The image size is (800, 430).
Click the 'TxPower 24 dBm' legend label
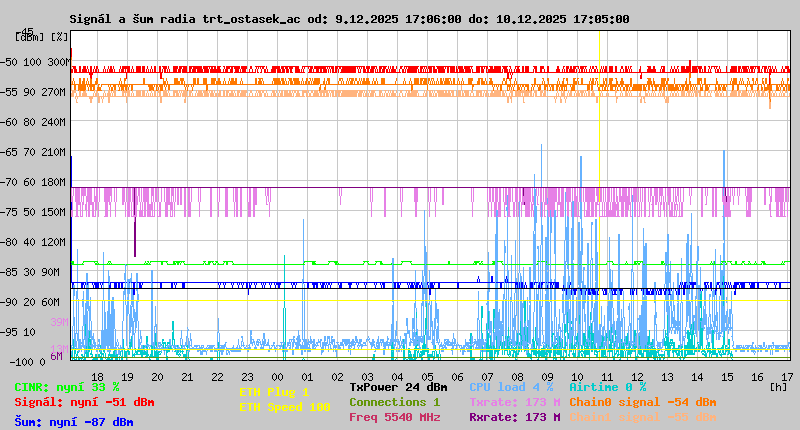click(398, 387)
